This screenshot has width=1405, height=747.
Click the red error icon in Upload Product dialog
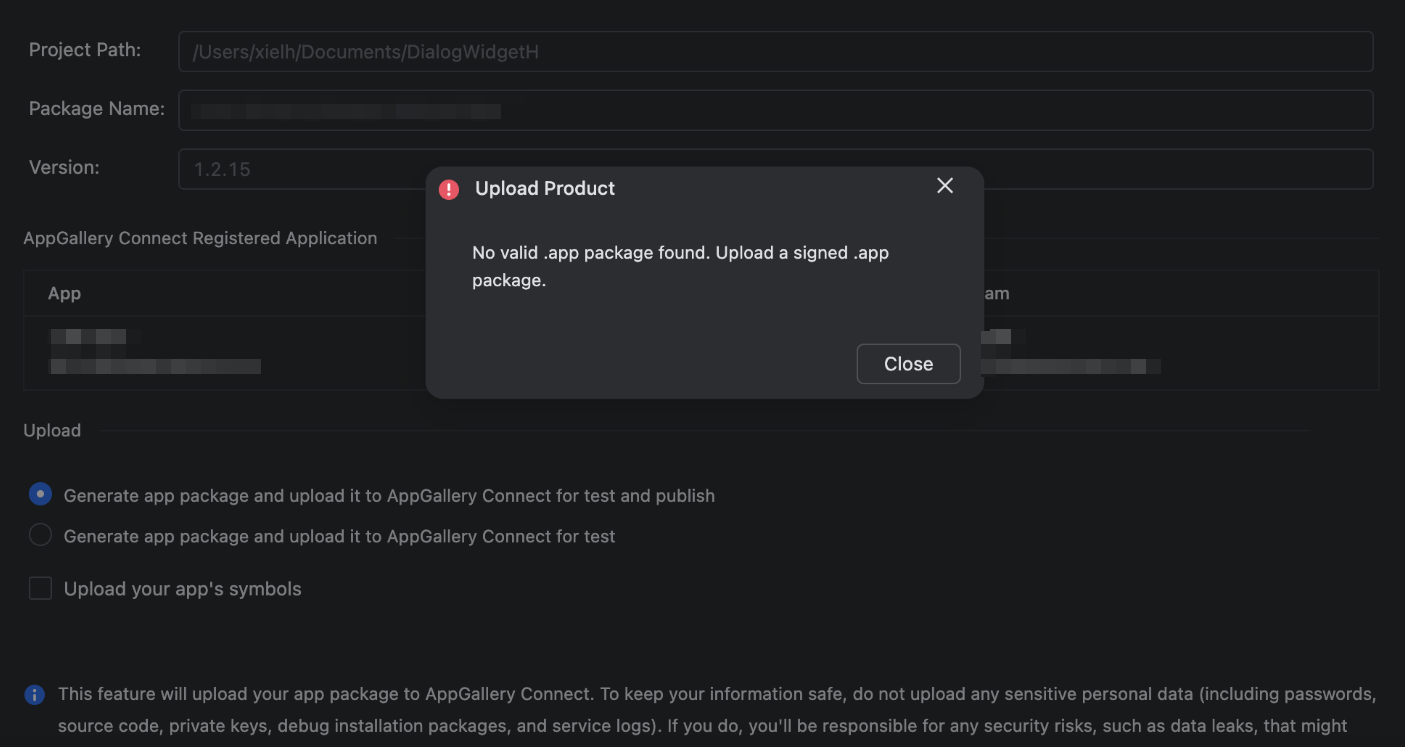pyautogui.click(x=449, y=189)
